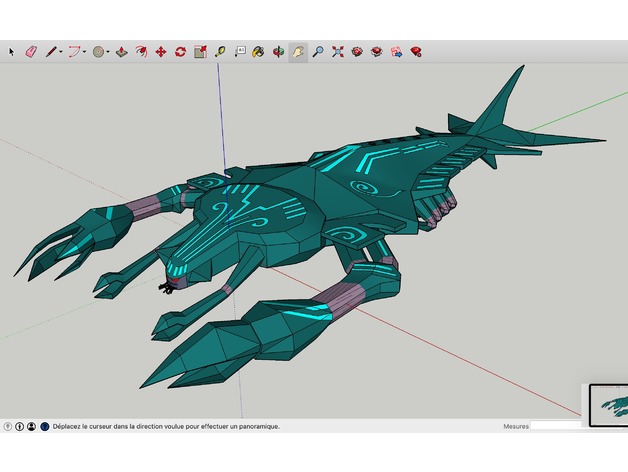Expand the Shape tool dropdown arrow
The height and width of the screenshot is (472, 628).
click(x=109, y=52)
